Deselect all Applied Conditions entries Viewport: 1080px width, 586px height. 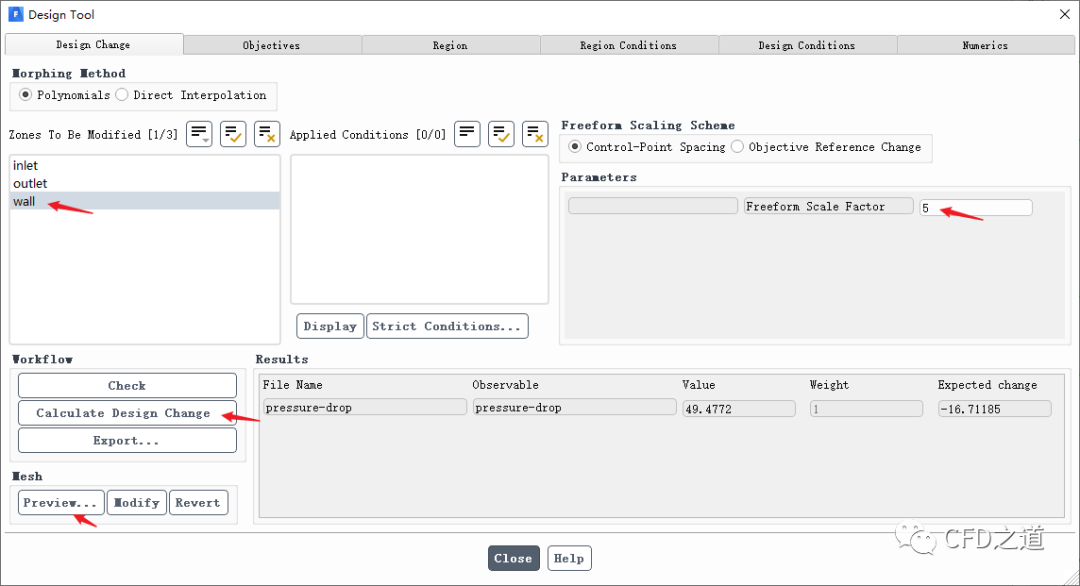(535, 134)
